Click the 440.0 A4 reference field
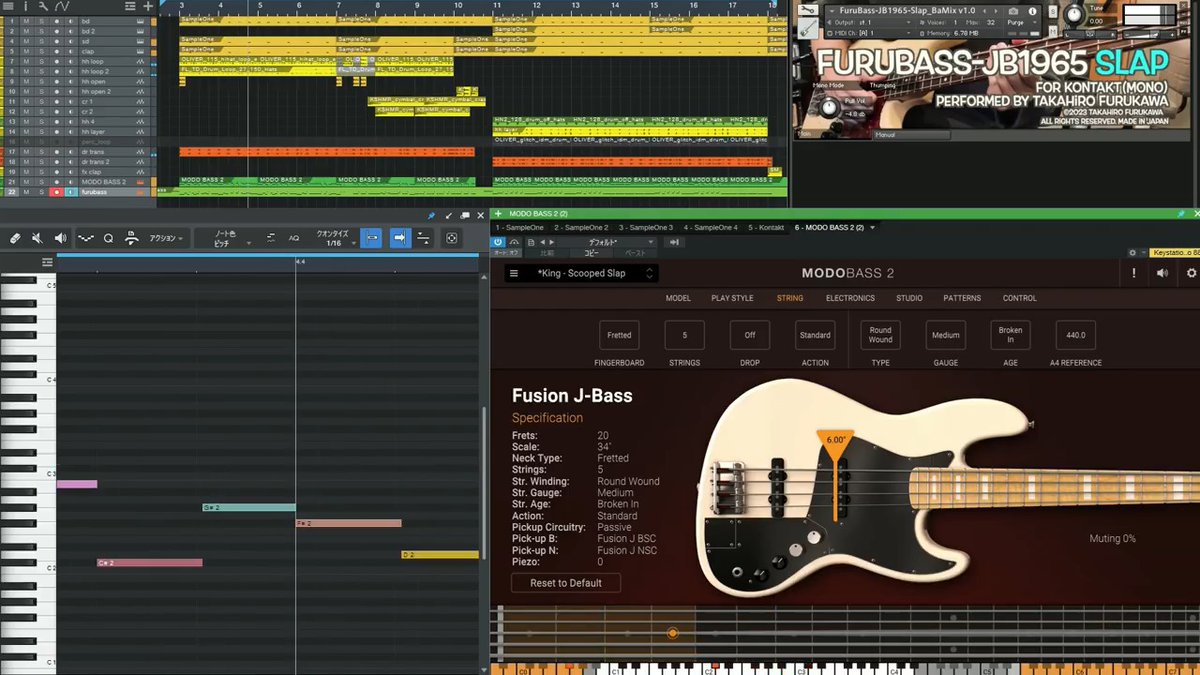Image resolution: width=1200 pixels, height=675 pixels. pos(1075,335)
